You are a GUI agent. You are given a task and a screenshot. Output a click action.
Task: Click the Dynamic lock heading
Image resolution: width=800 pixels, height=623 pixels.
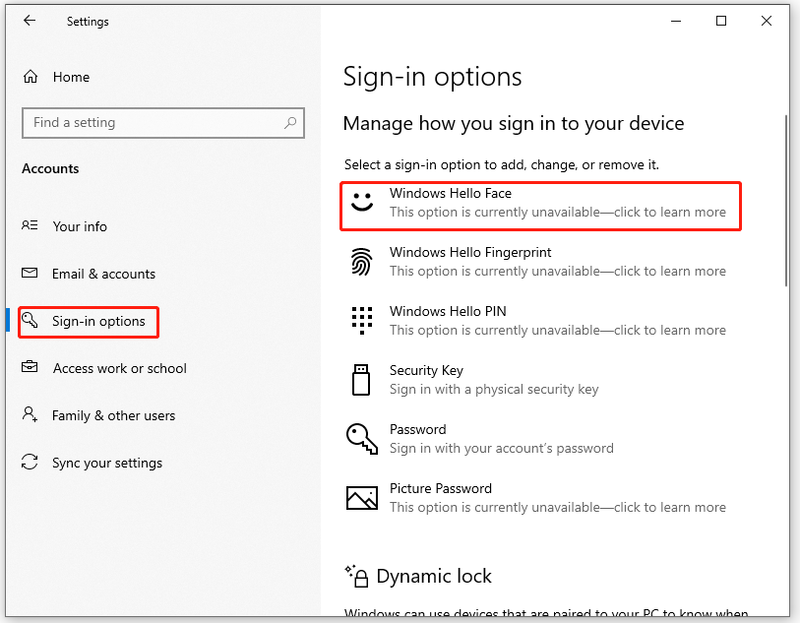pyautogui.click(x=434, y=576)
